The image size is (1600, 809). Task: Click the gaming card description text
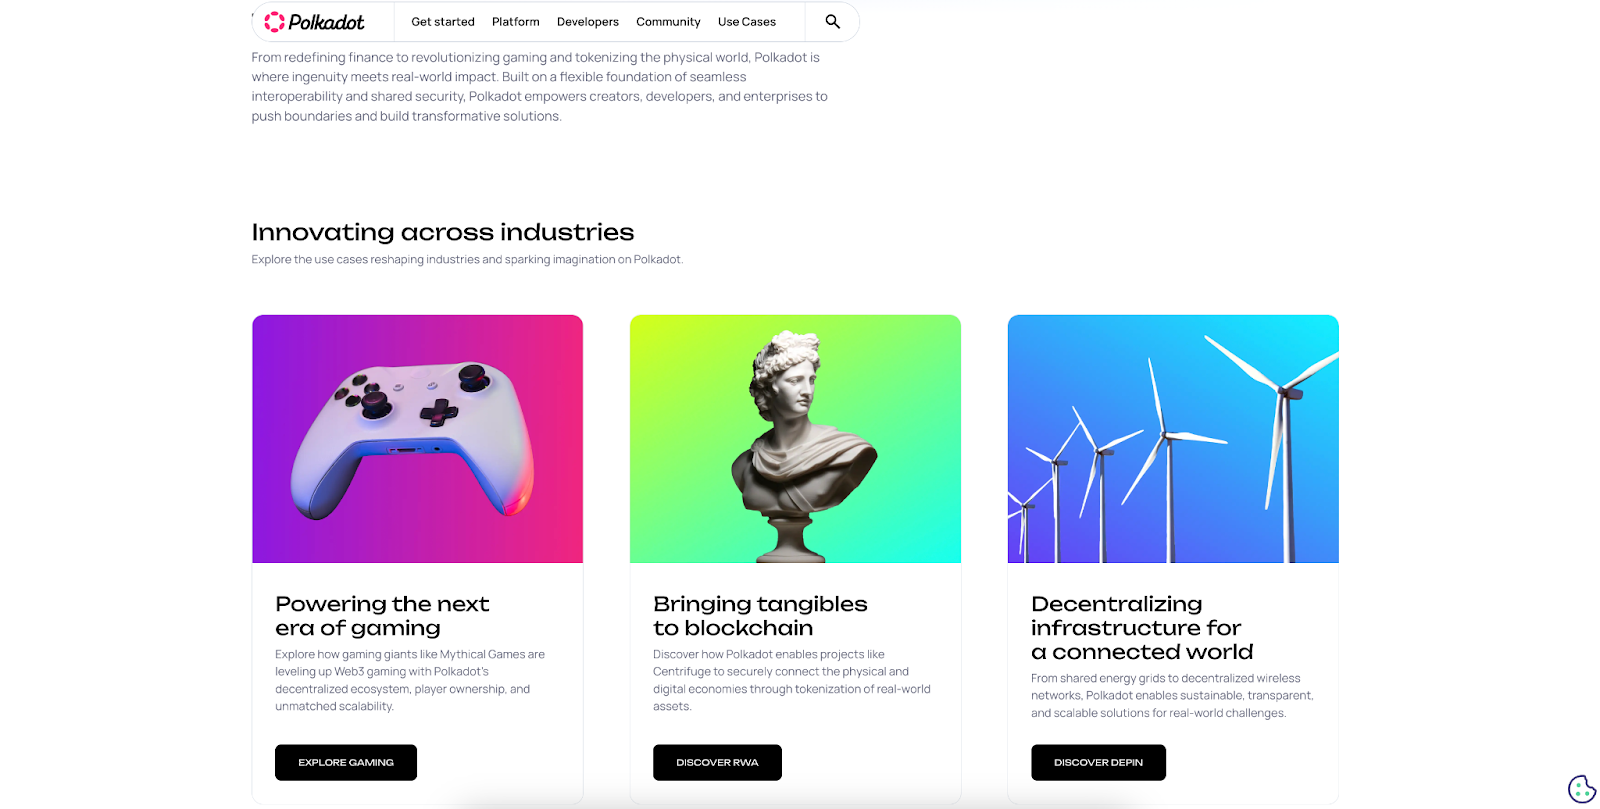[x=410, y=680]
